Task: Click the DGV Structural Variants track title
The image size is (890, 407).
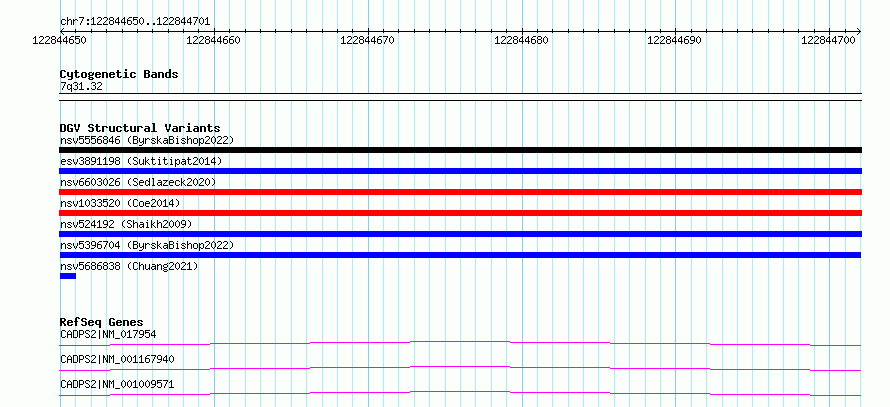Action: [140, 128]
